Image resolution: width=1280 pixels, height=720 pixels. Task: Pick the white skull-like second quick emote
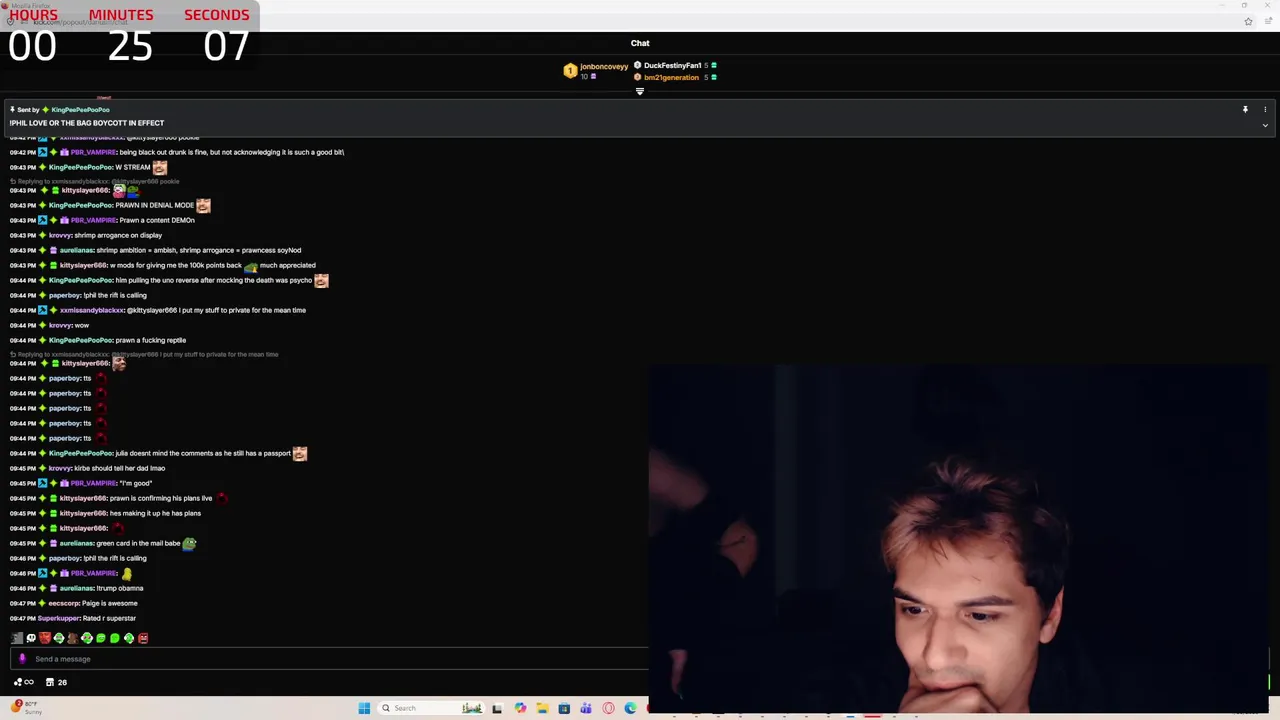point(31,638)
